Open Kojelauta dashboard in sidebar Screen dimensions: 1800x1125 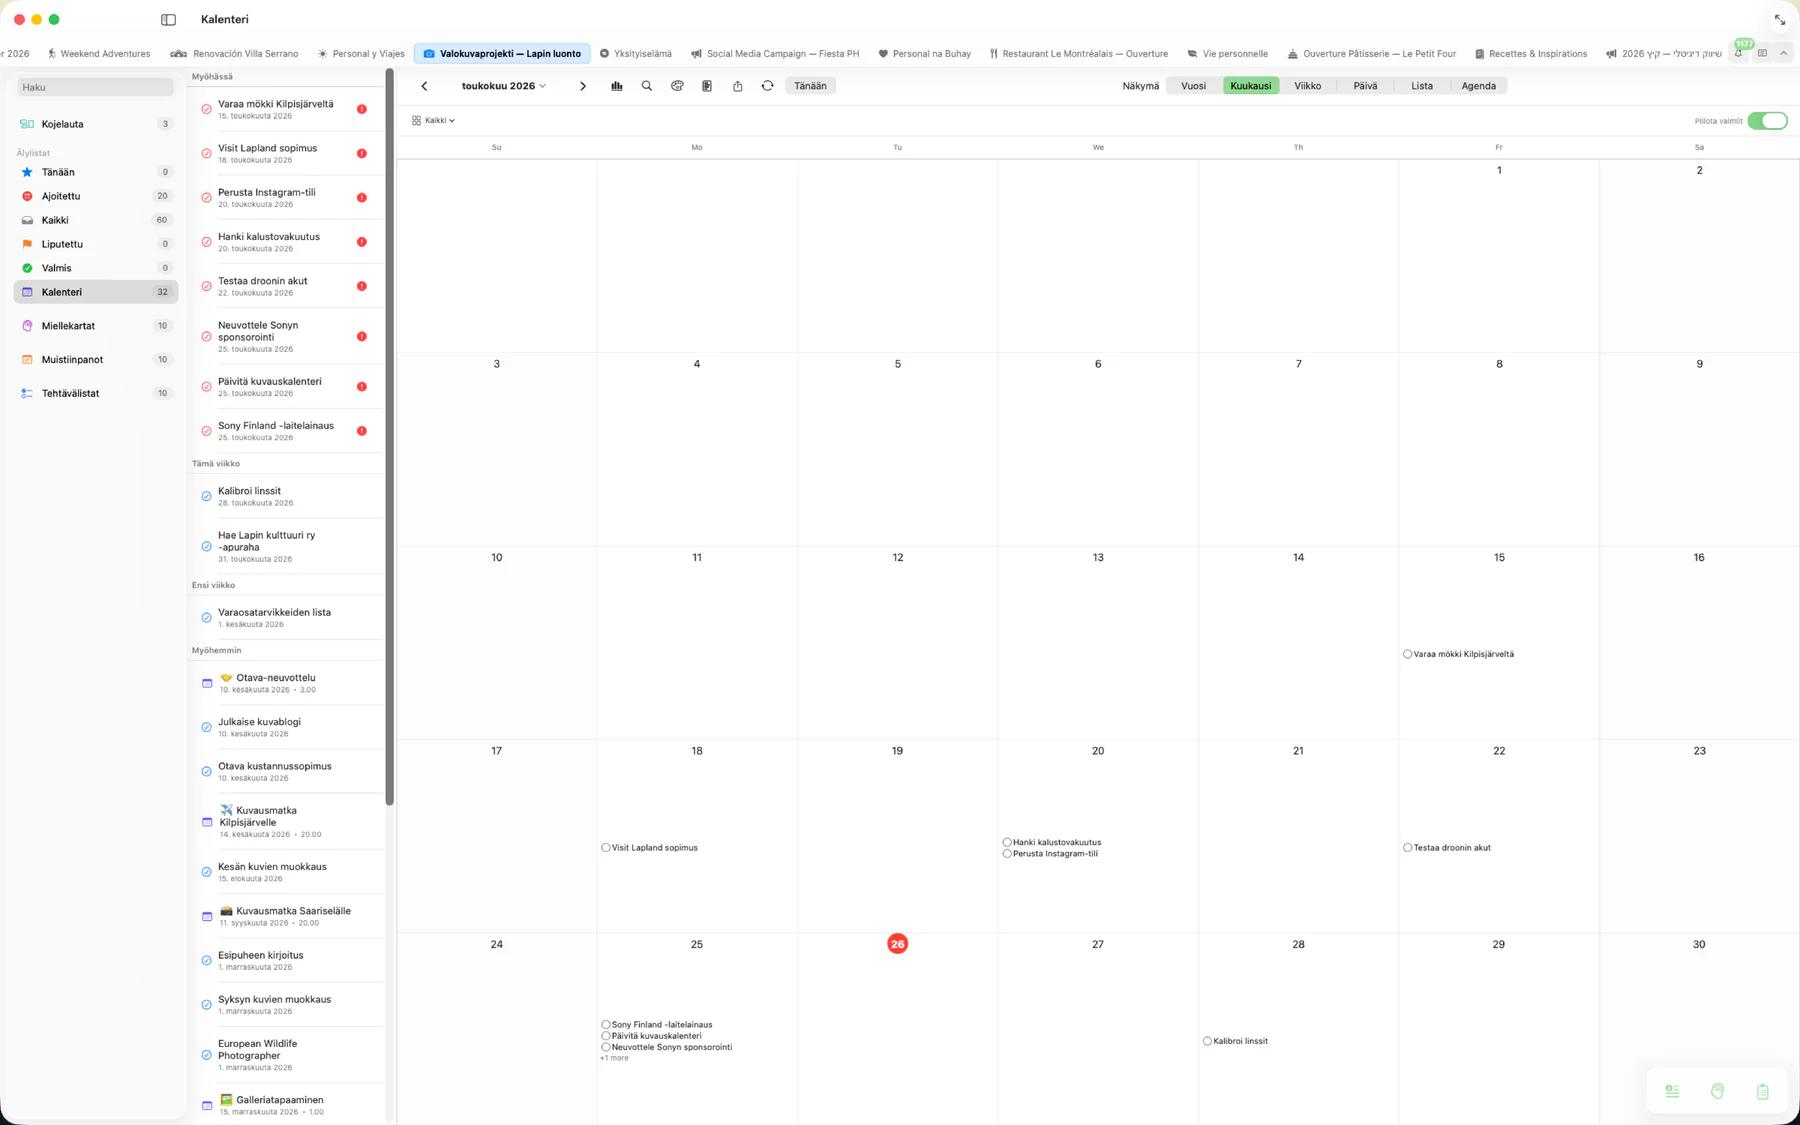pyautogui.click(x=96, y=124)
